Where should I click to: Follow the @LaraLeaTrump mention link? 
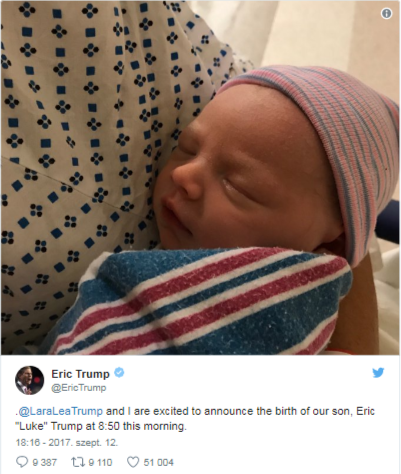coord(61,411)
